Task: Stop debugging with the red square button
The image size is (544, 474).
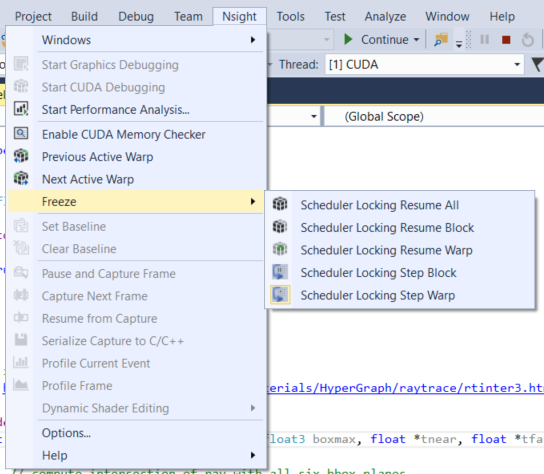Action: [506, 40]
